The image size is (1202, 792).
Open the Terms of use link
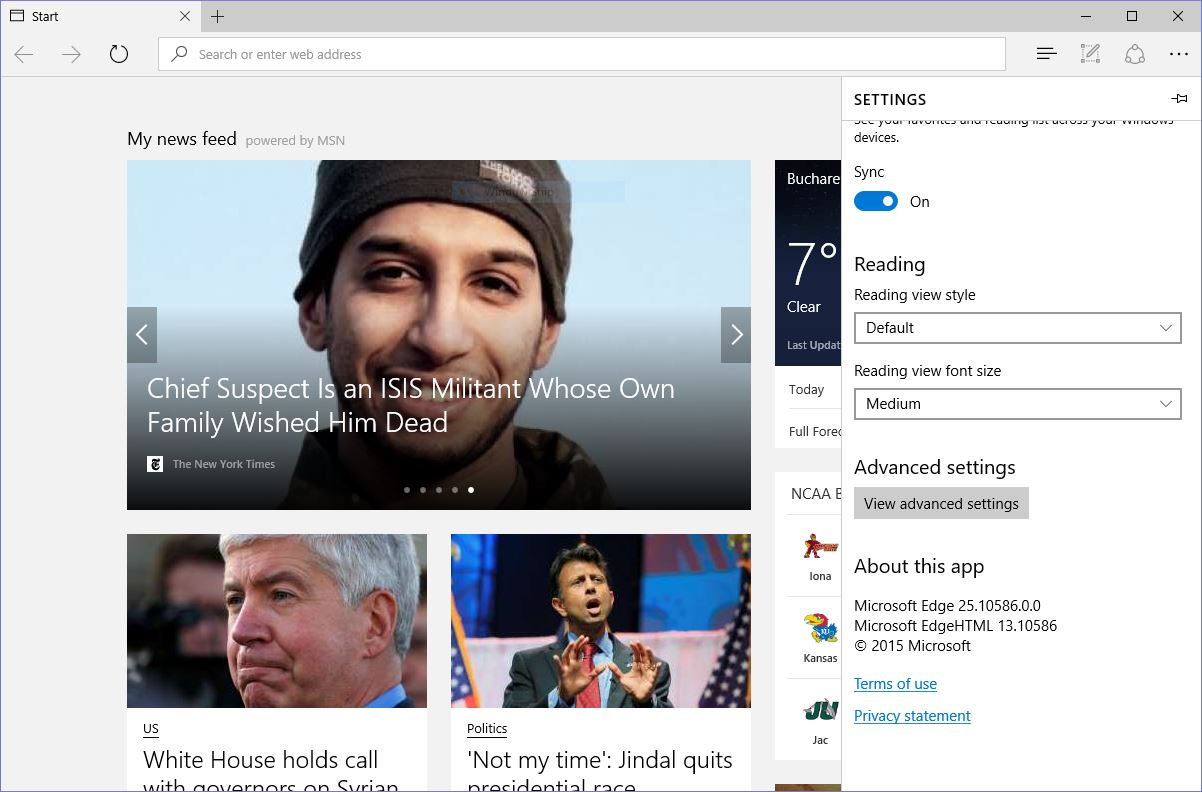(x=895, y=684)
